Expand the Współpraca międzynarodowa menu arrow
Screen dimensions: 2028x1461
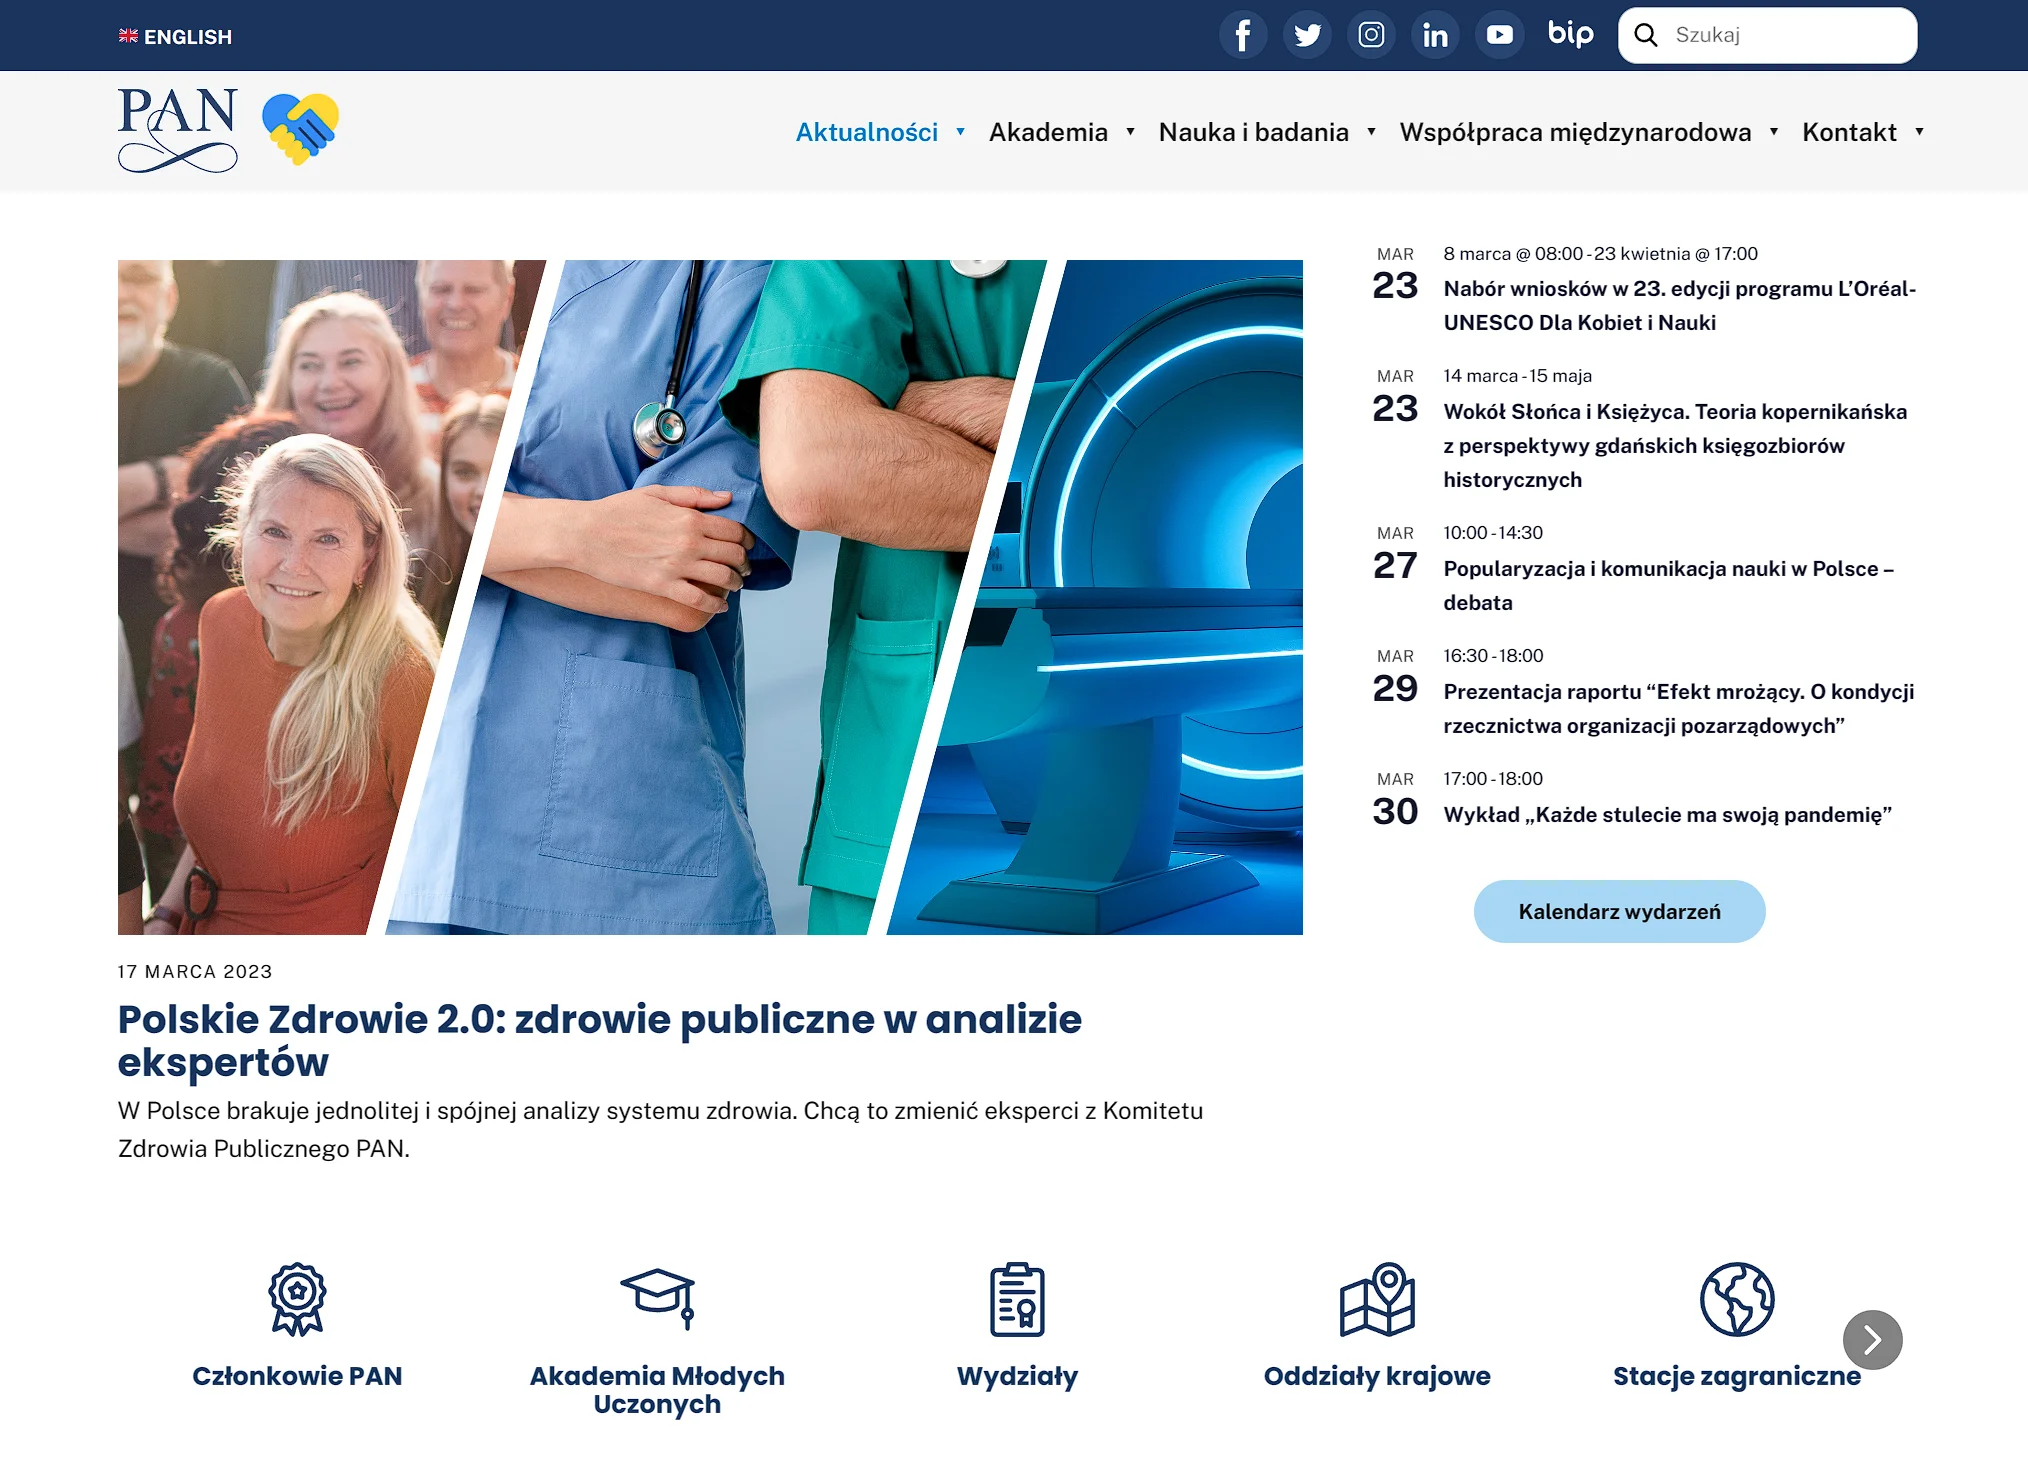tap(1774, 132)
